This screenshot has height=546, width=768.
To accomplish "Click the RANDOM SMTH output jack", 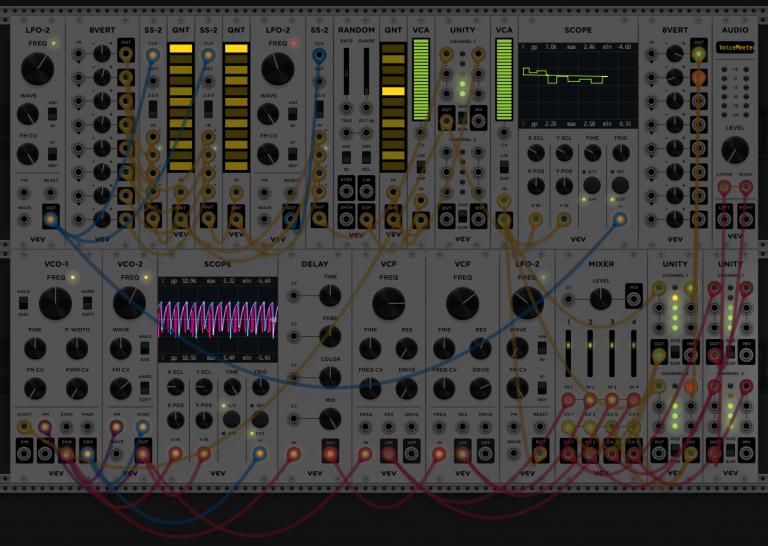I will click(x=346, y=219).
